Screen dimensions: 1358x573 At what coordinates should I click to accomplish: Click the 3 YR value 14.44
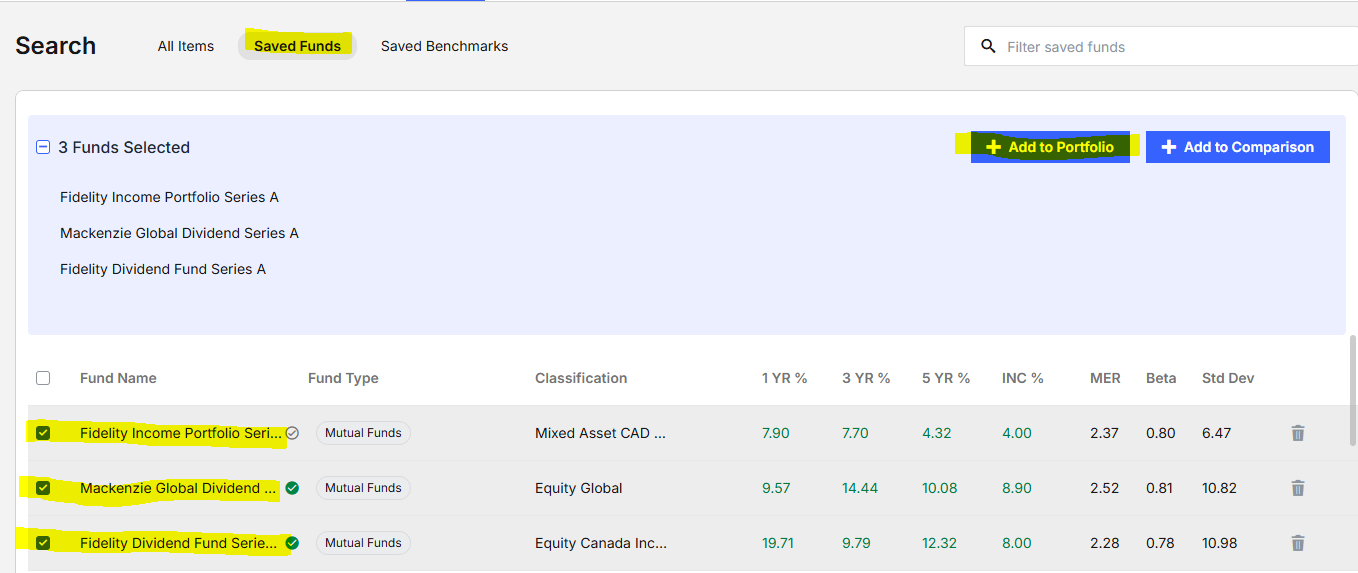pos(860,488)
